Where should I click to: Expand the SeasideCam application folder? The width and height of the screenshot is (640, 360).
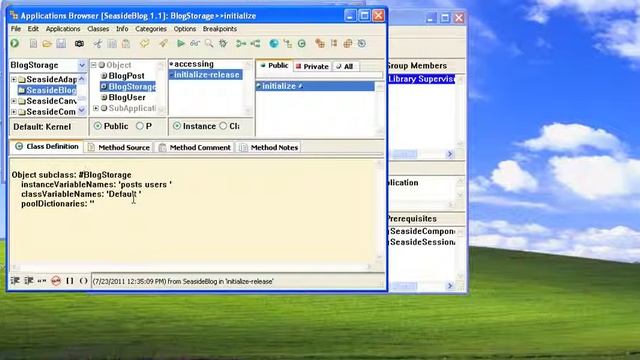[x=14, y=101]
